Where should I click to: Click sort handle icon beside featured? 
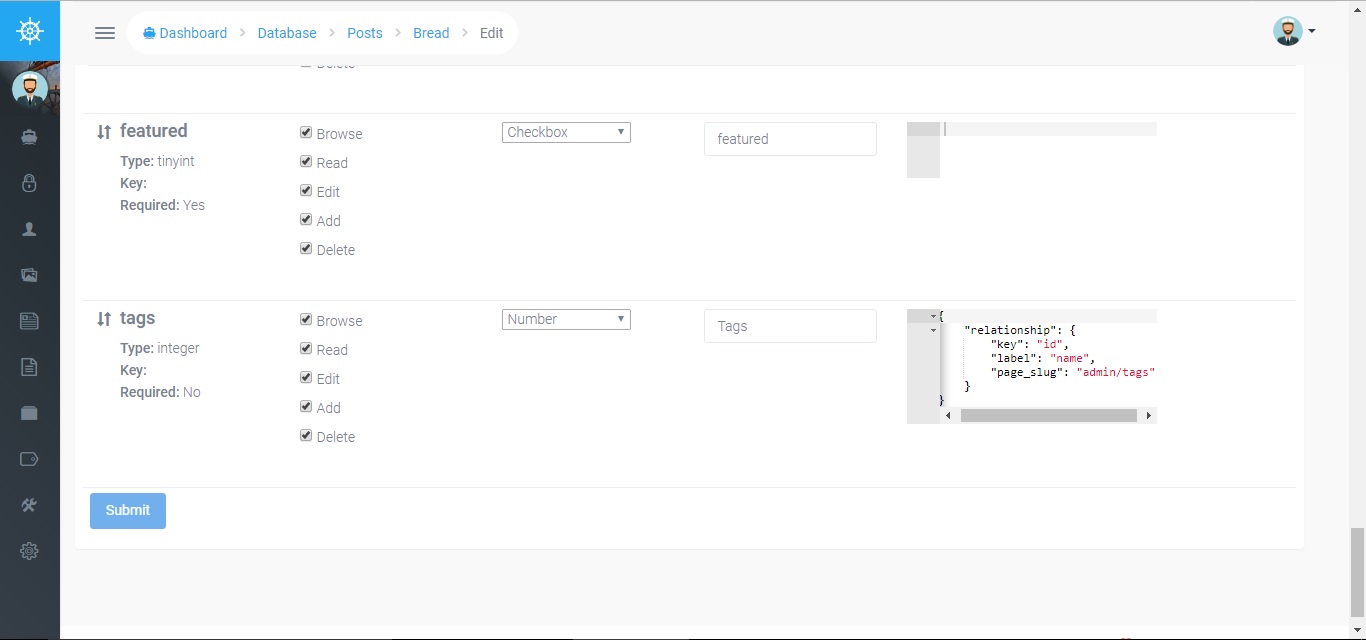103,132
